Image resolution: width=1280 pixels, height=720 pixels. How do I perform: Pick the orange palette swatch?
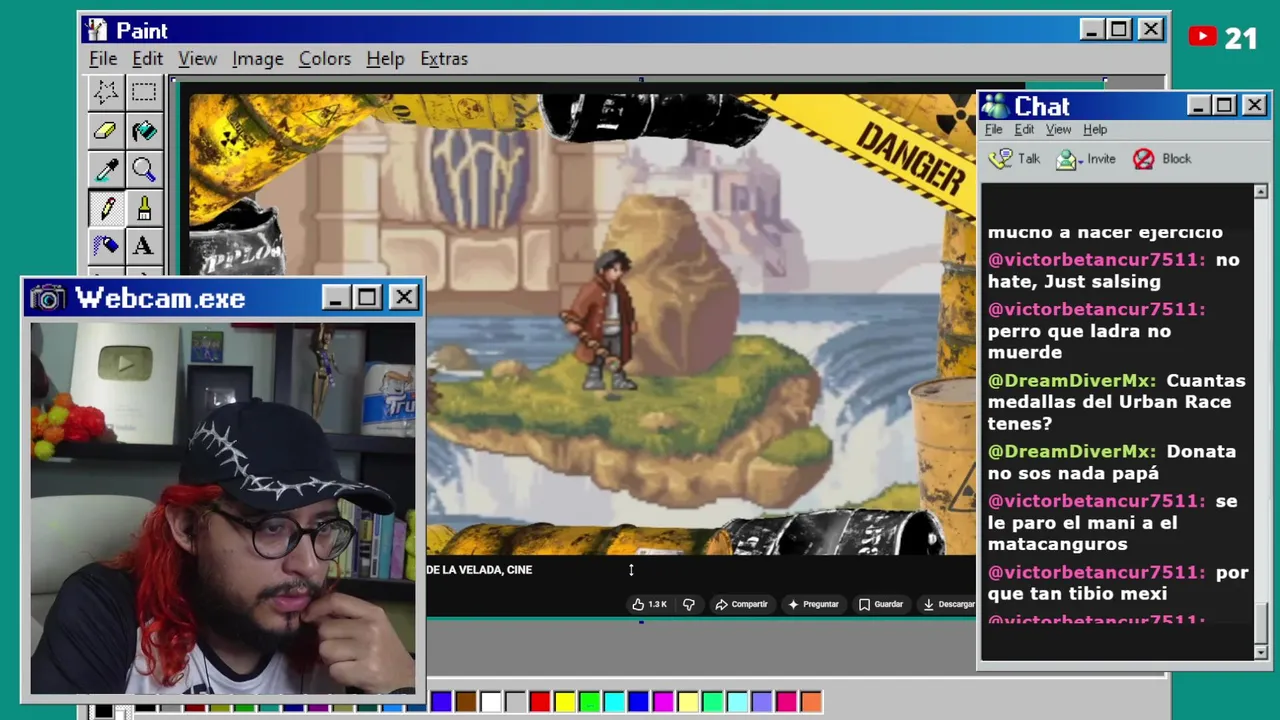click(x=811, y=702)
